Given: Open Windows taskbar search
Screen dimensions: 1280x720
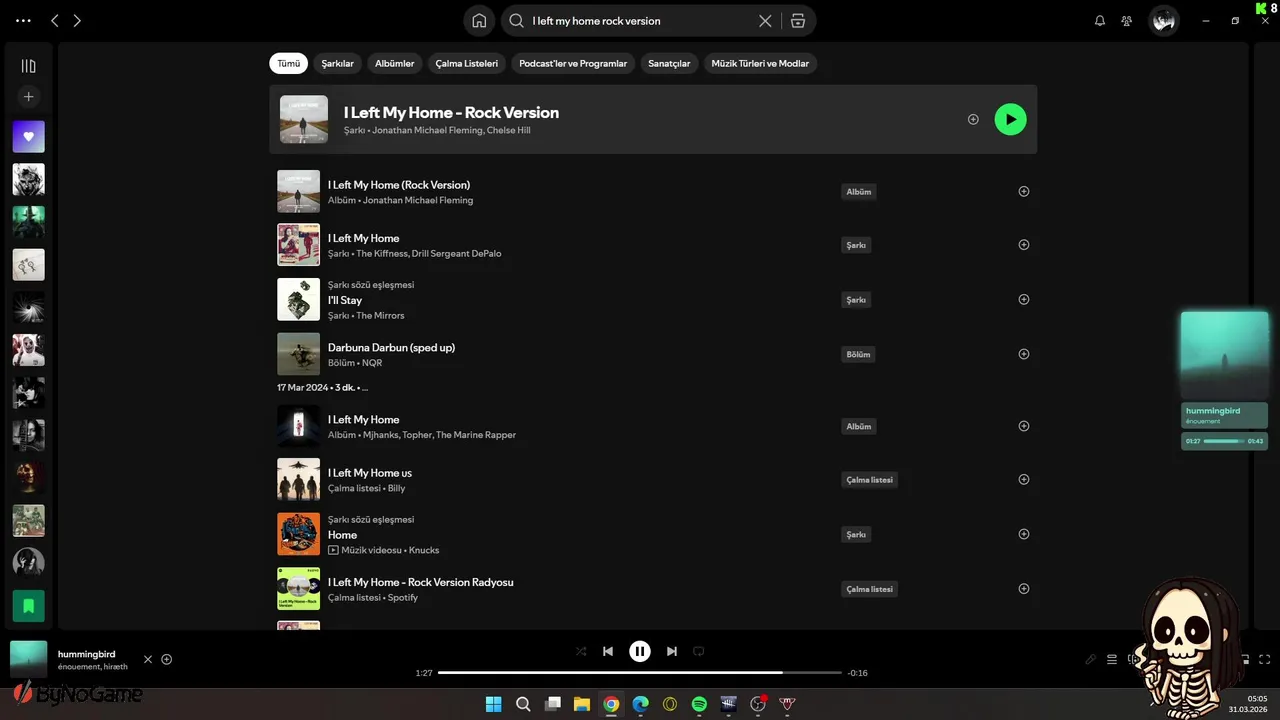Looking at the screenshot, I should [x=523, y=704].
